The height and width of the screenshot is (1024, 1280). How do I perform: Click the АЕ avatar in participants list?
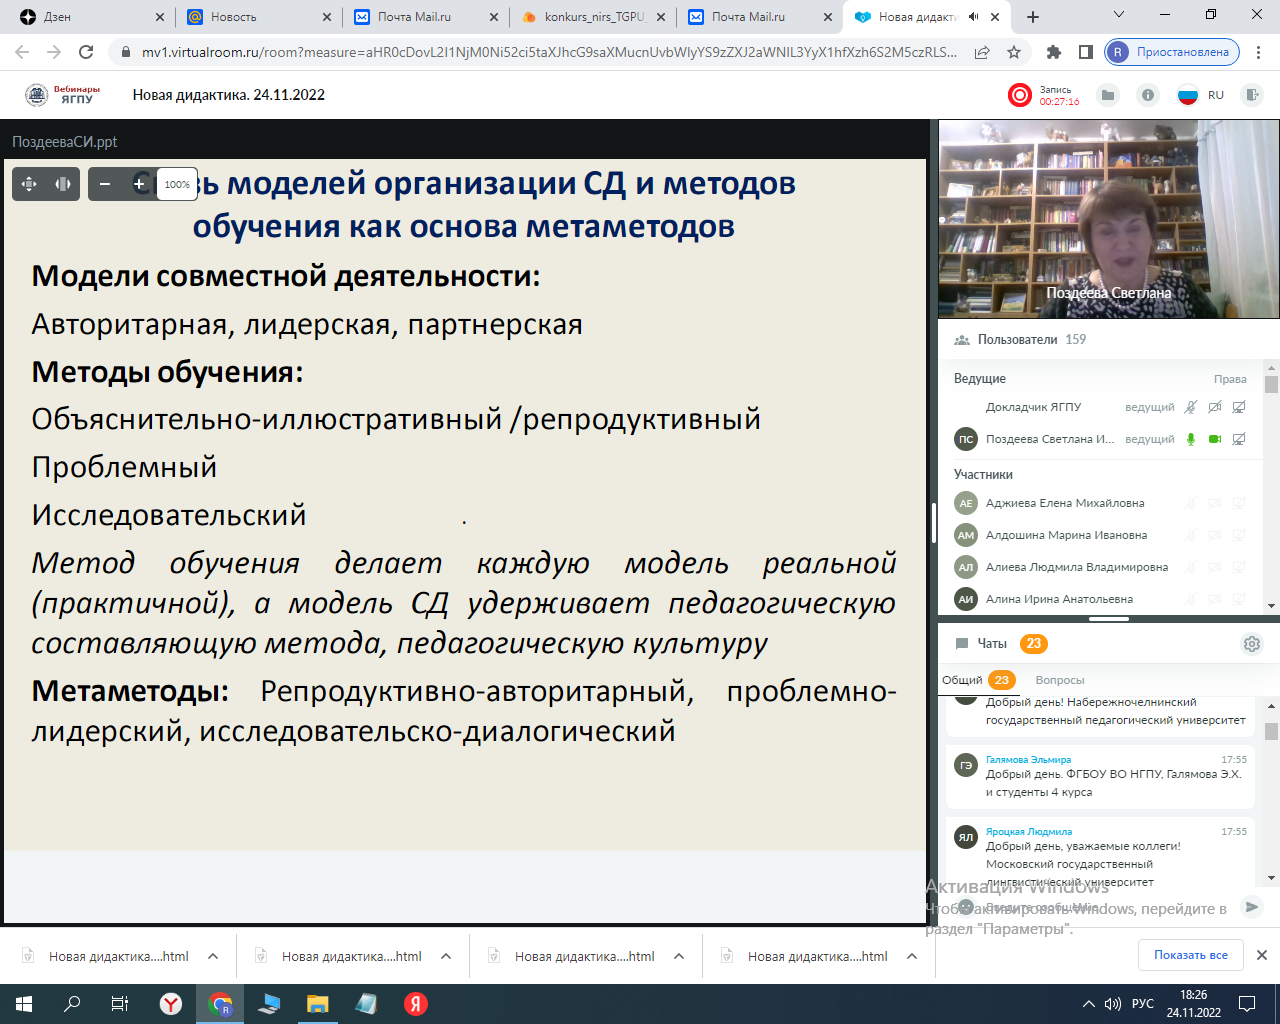tap(966, 503)
